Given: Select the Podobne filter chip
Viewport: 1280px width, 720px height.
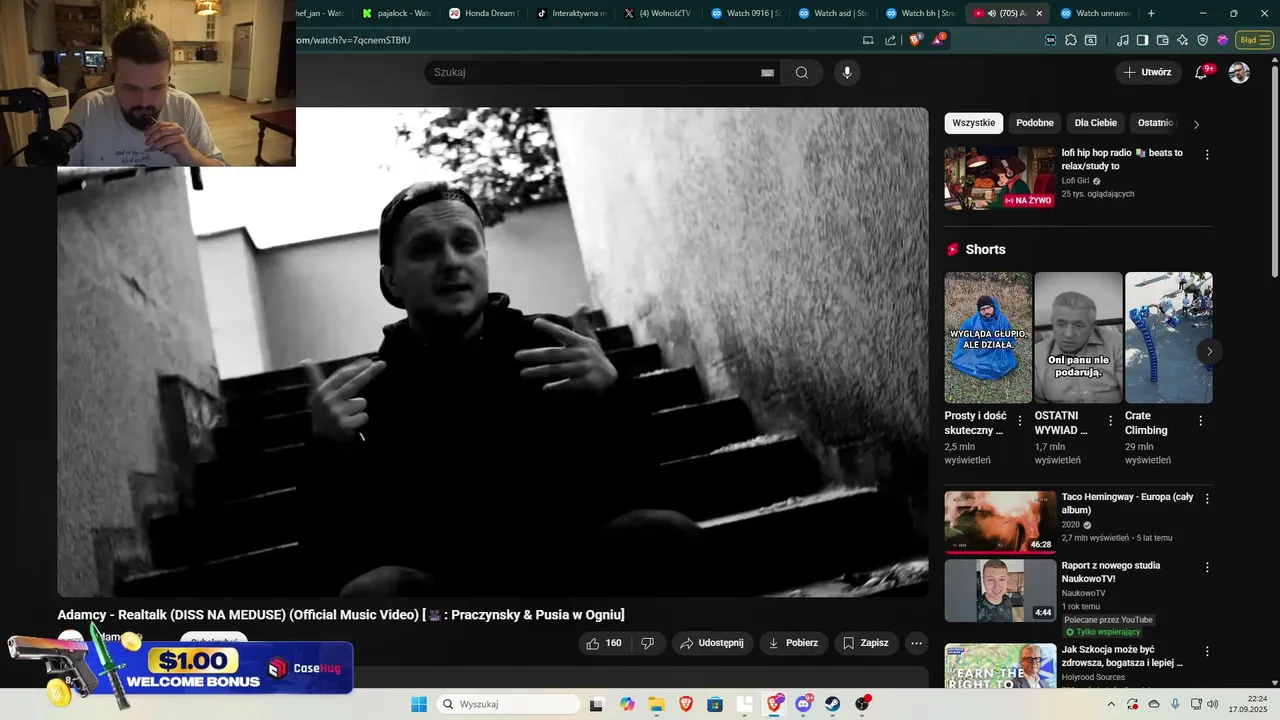Looking at the screenshot, I should [x=1035, y=123].
